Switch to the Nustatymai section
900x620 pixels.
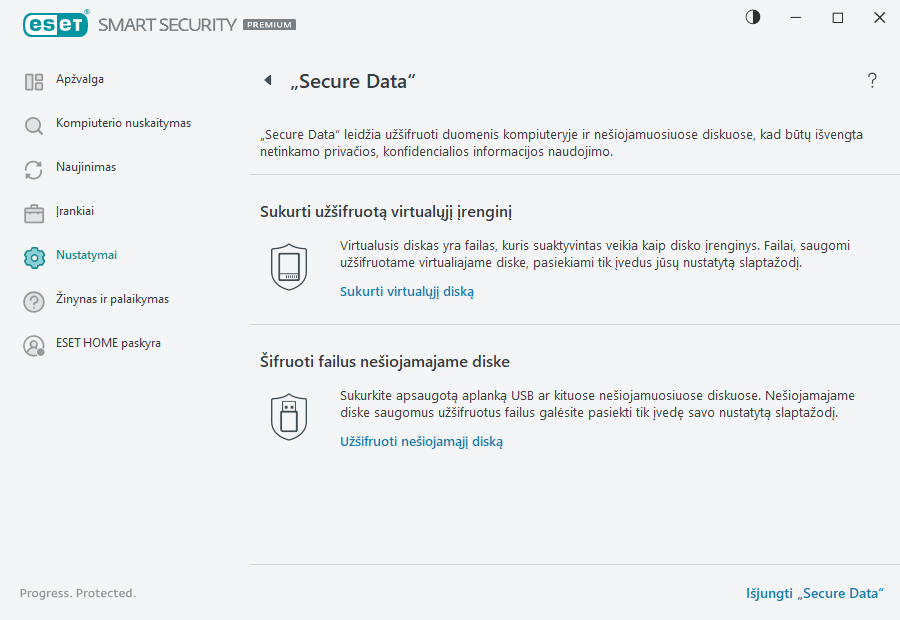(x=88, y=255)
